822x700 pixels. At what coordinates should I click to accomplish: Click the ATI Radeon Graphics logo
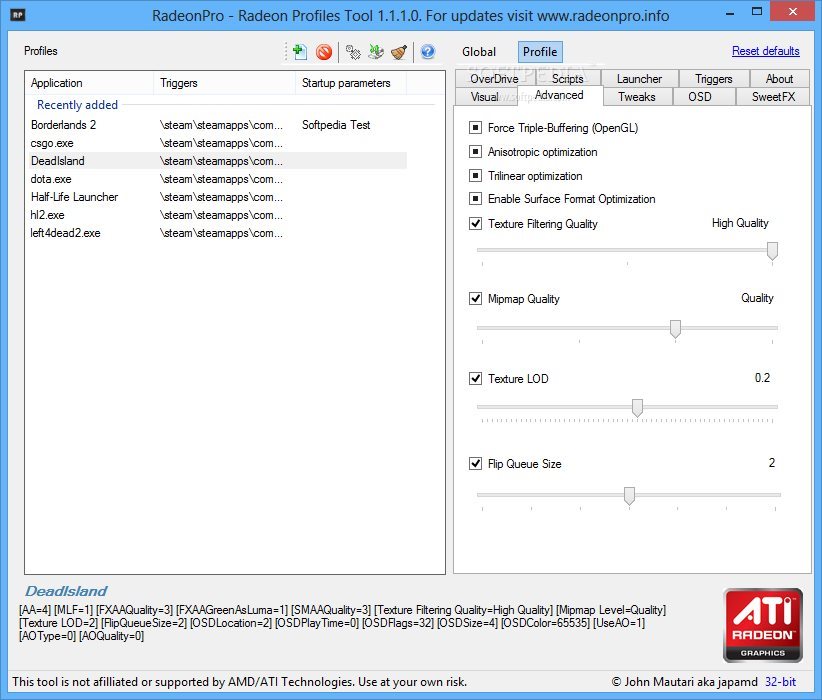[x=763, y=625]
